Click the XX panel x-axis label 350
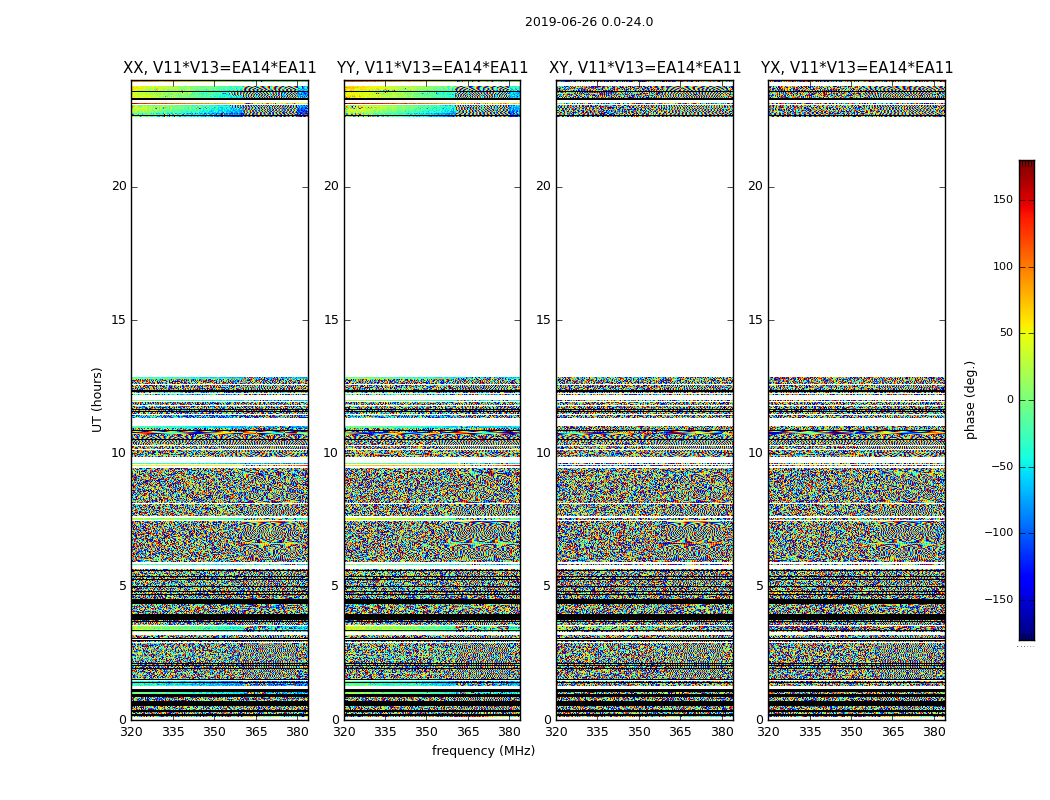This screenshot has width=1050, height=800. click(x=214, y=732)
